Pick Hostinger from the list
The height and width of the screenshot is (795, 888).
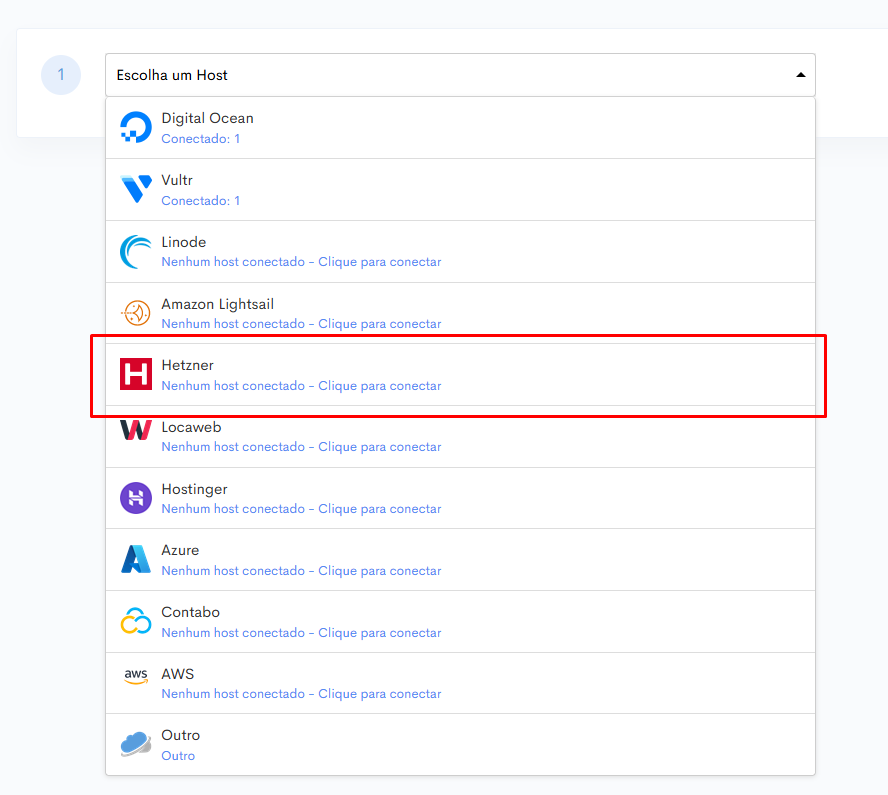click(x=194, y=489)
